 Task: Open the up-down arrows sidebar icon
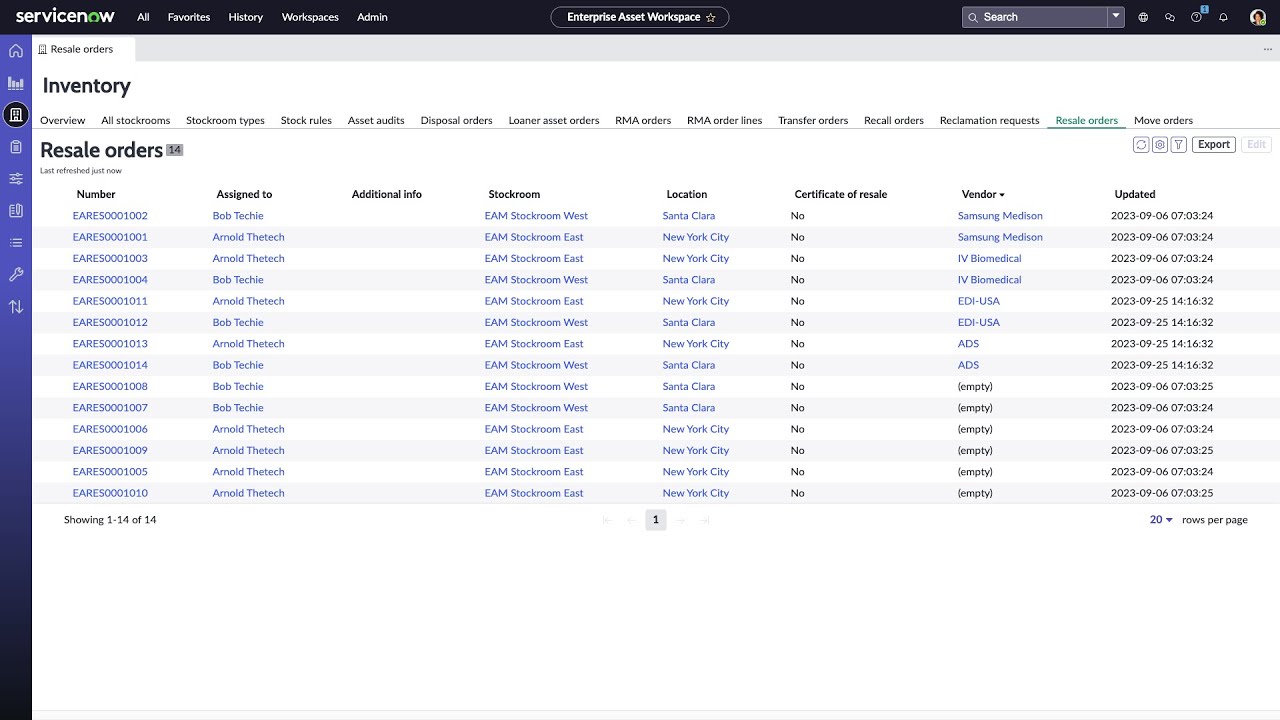point(16,307)
